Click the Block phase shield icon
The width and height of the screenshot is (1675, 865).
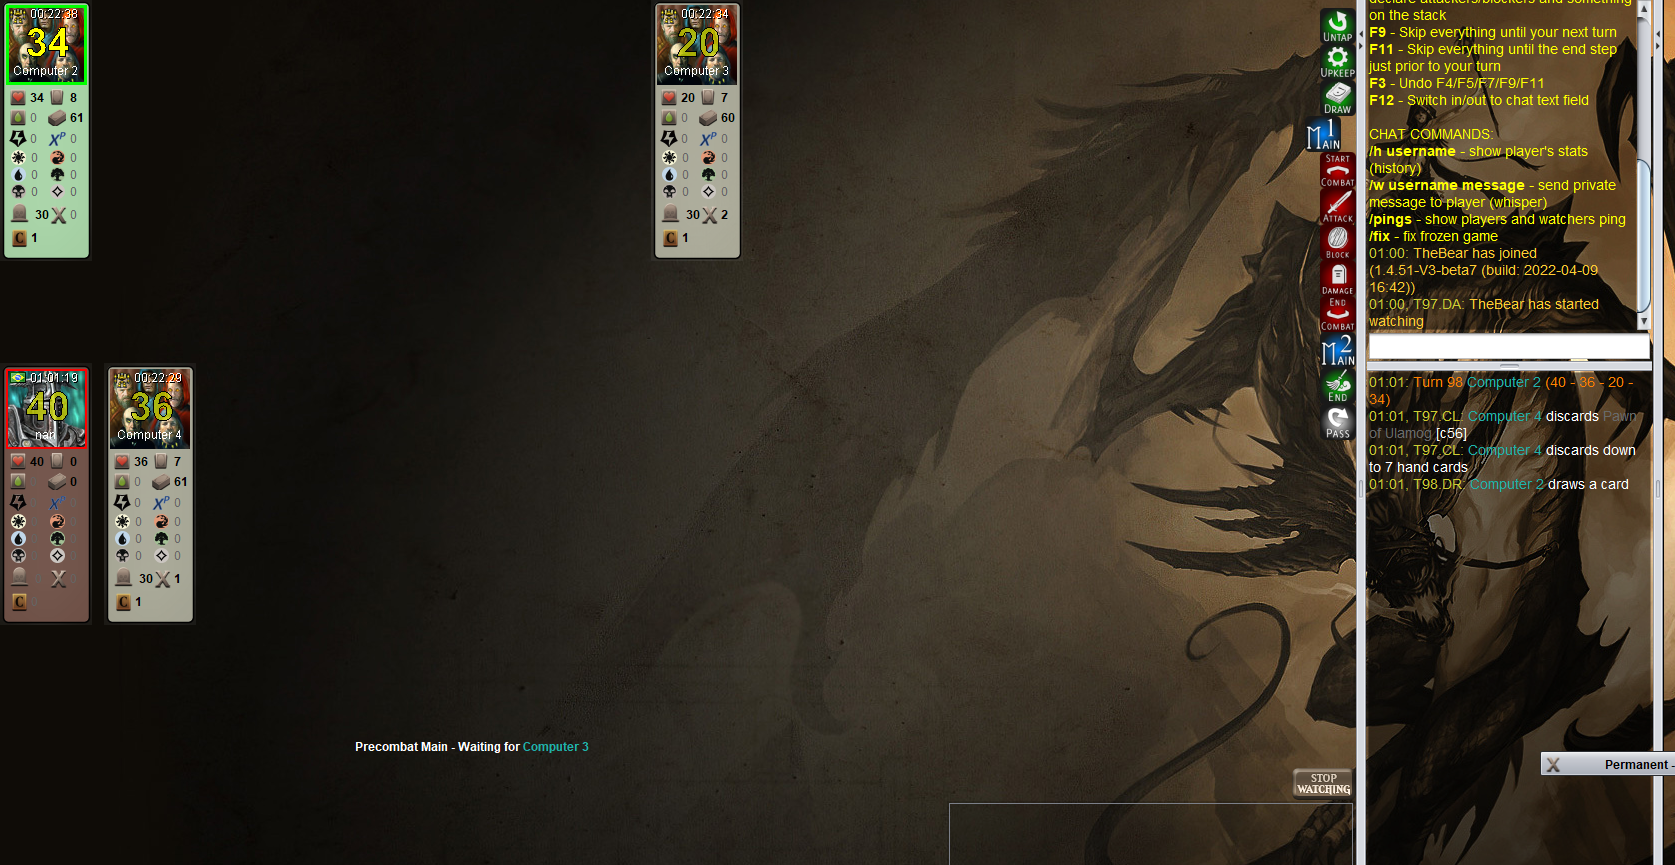[1337, 242]
